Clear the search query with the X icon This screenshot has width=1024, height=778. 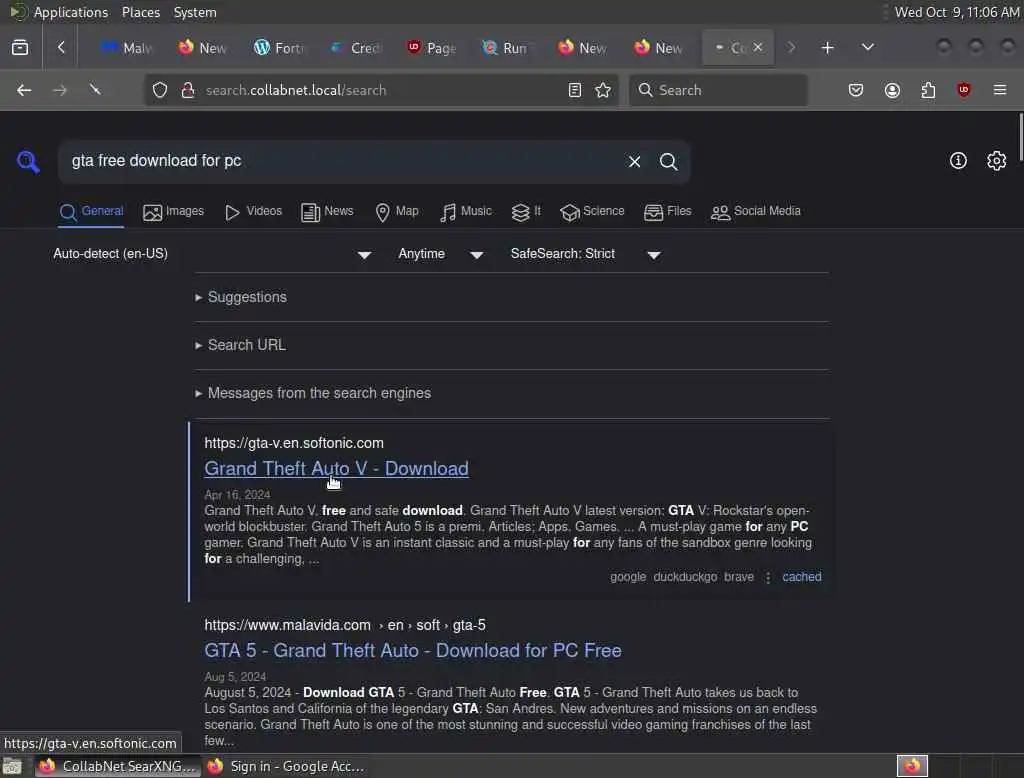(x=634, y=161)
